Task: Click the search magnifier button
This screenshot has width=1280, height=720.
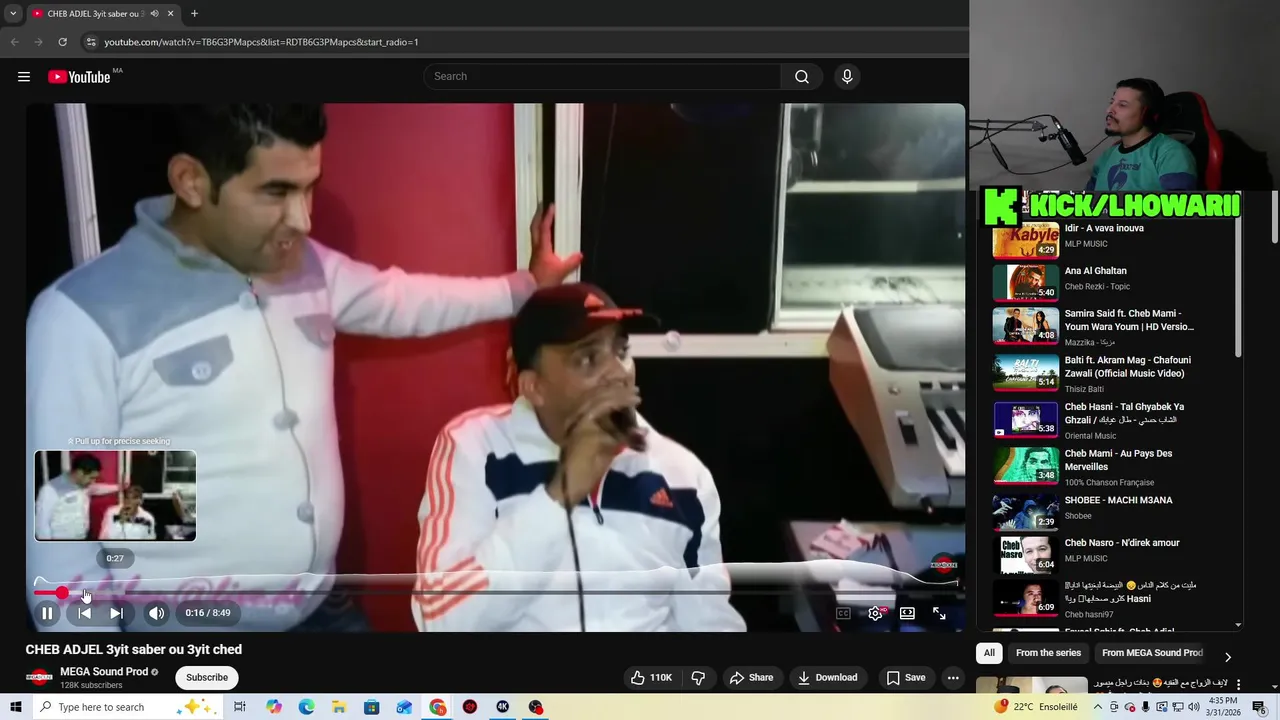Action: click(802, 77)
